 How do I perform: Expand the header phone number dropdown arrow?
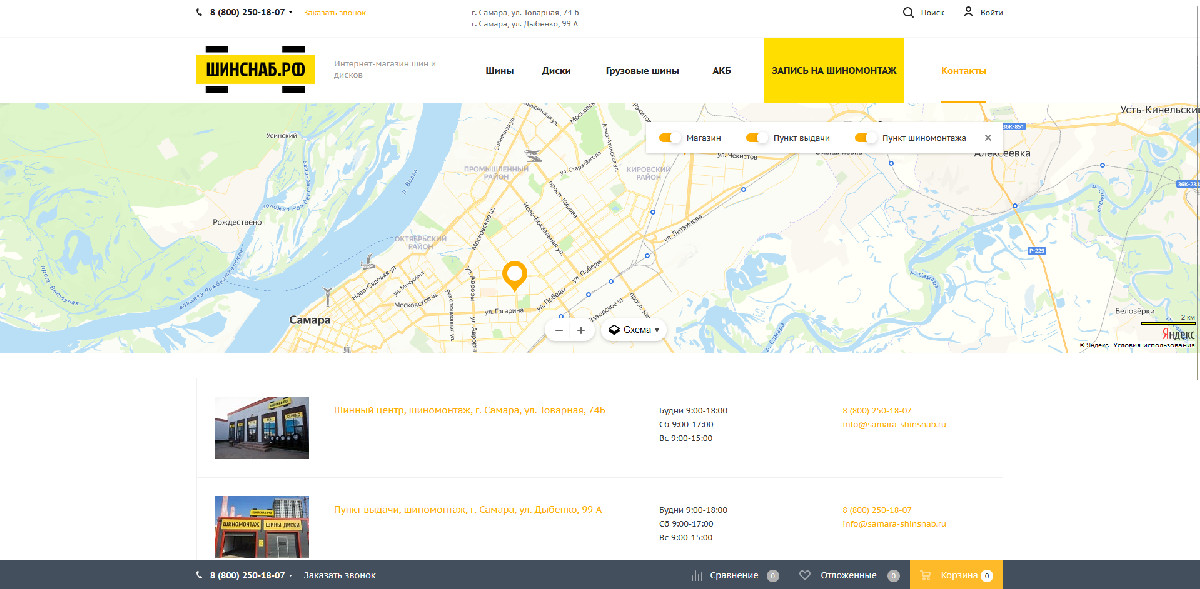tap(291, 13)
